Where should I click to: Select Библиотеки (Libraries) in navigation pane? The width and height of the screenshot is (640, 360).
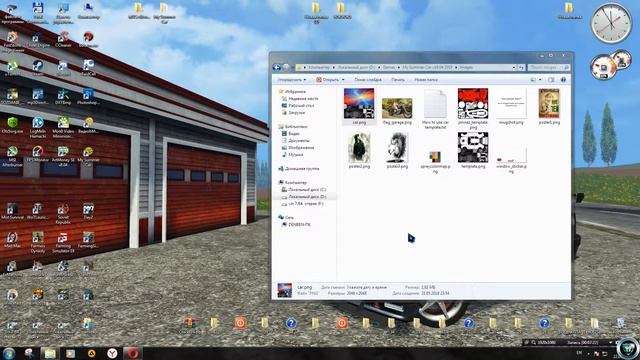[x=293, y=127]
